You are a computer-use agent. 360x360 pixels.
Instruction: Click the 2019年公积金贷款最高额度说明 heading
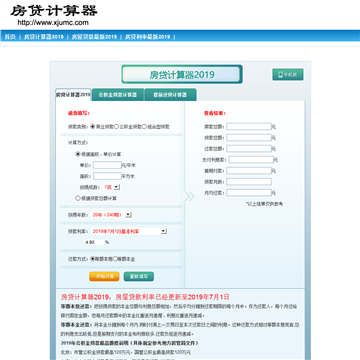130,343
